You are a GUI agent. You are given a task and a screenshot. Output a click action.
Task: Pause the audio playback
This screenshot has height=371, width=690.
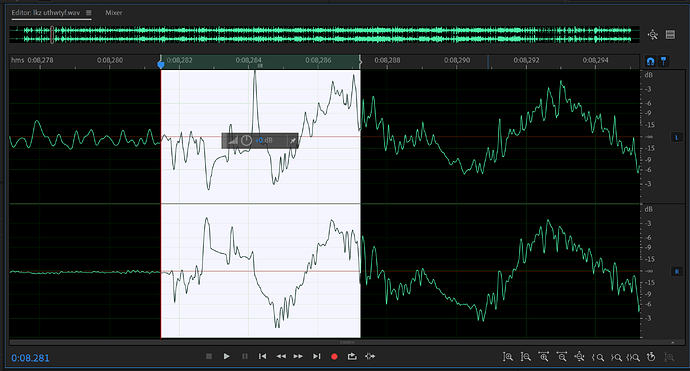[245, 356]
